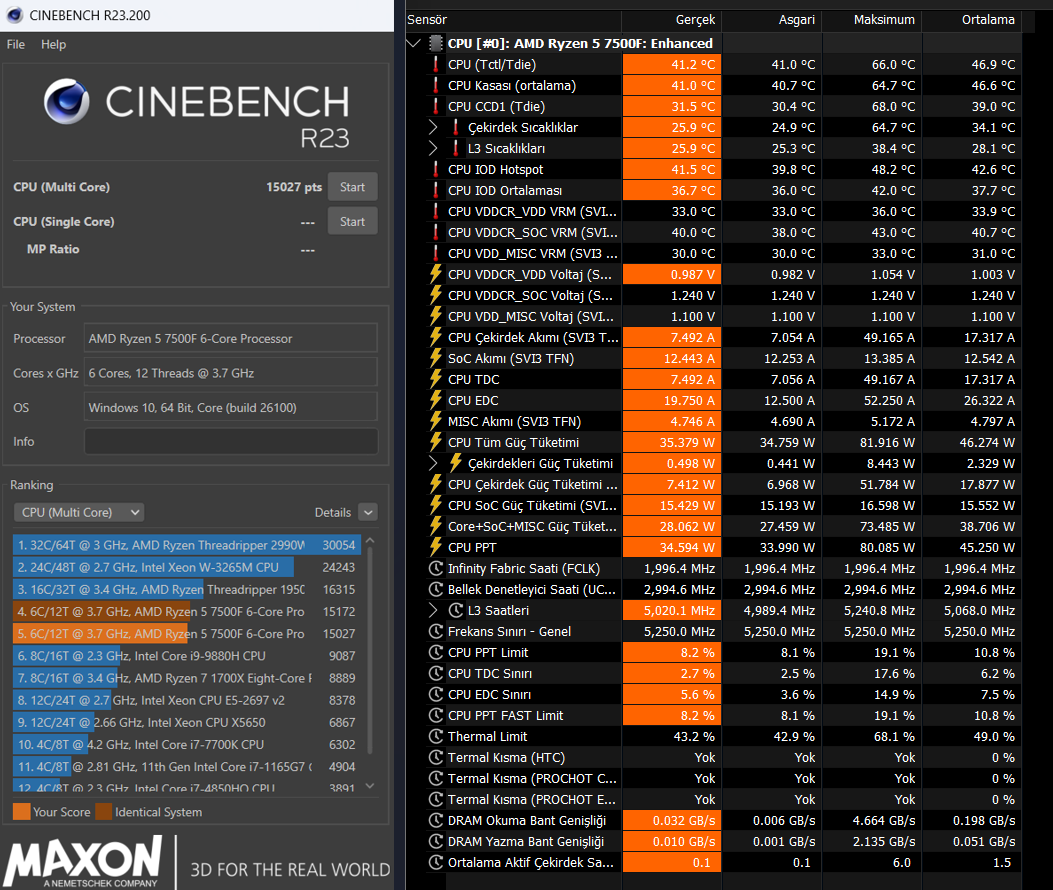The height and width of the screenshot is (890, 1053).
Task: Click the CPU chip icon in the sensor header
Action: (x=436, y=44)
